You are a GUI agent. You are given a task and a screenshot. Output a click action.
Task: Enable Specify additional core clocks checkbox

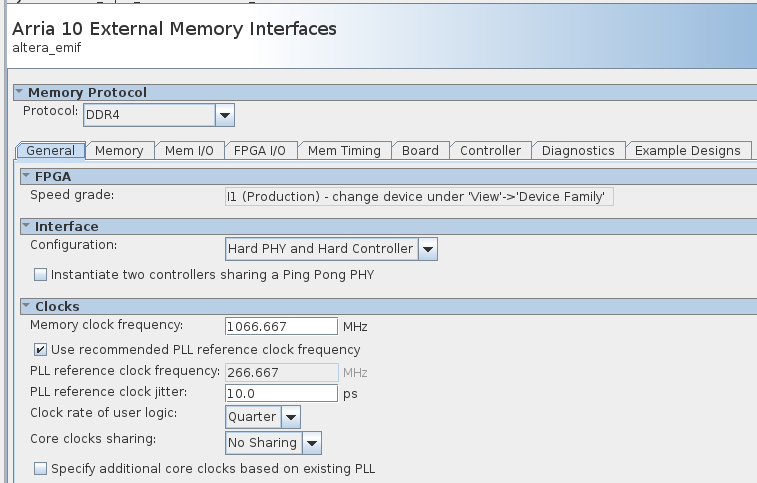pyautogui.click(x=41, y=468)
